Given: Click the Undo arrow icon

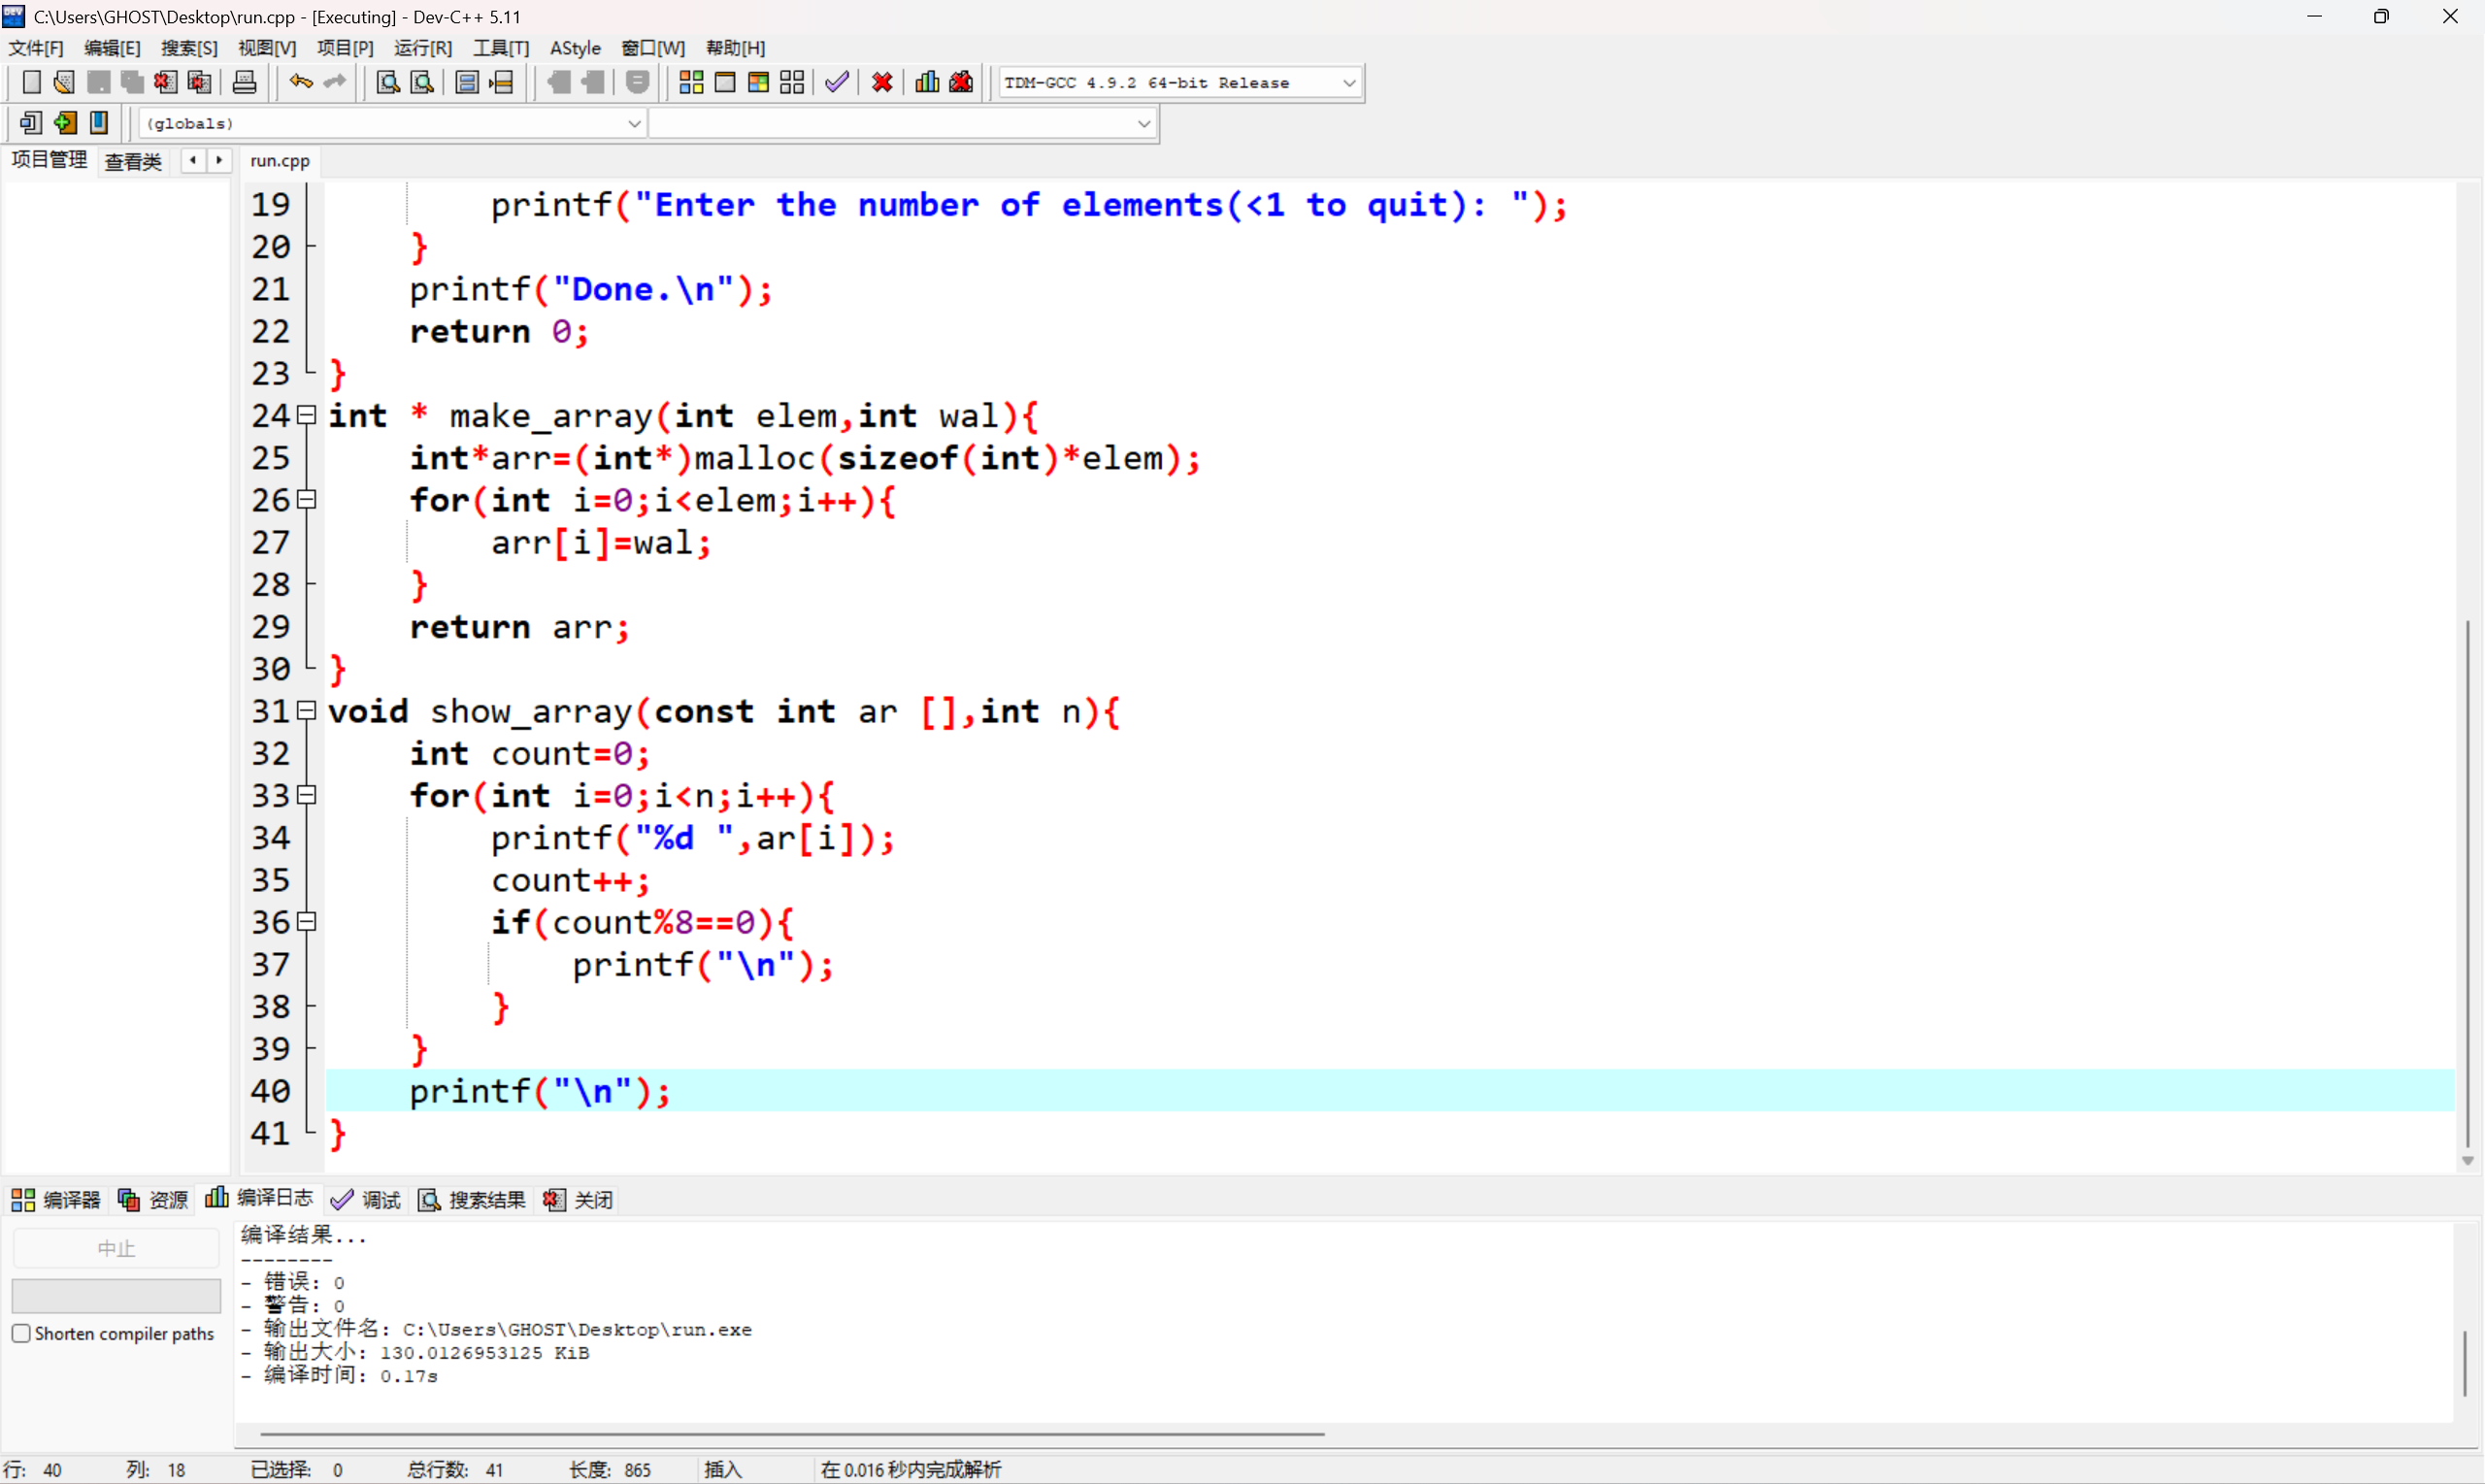Looking at the screenshot, I should point(300,83).
